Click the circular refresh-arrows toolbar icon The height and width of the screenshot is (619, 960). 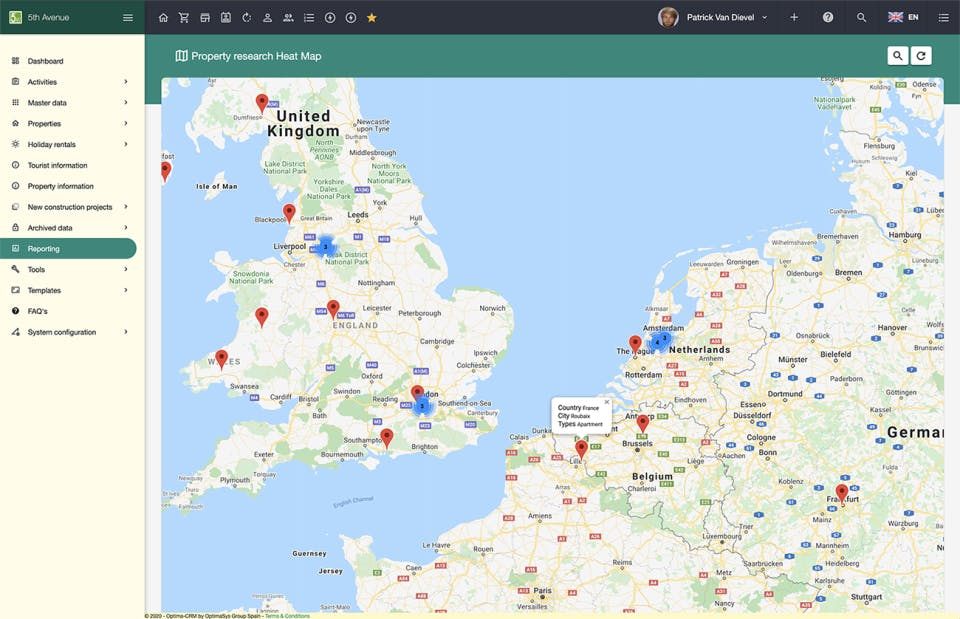pos(247,18)
